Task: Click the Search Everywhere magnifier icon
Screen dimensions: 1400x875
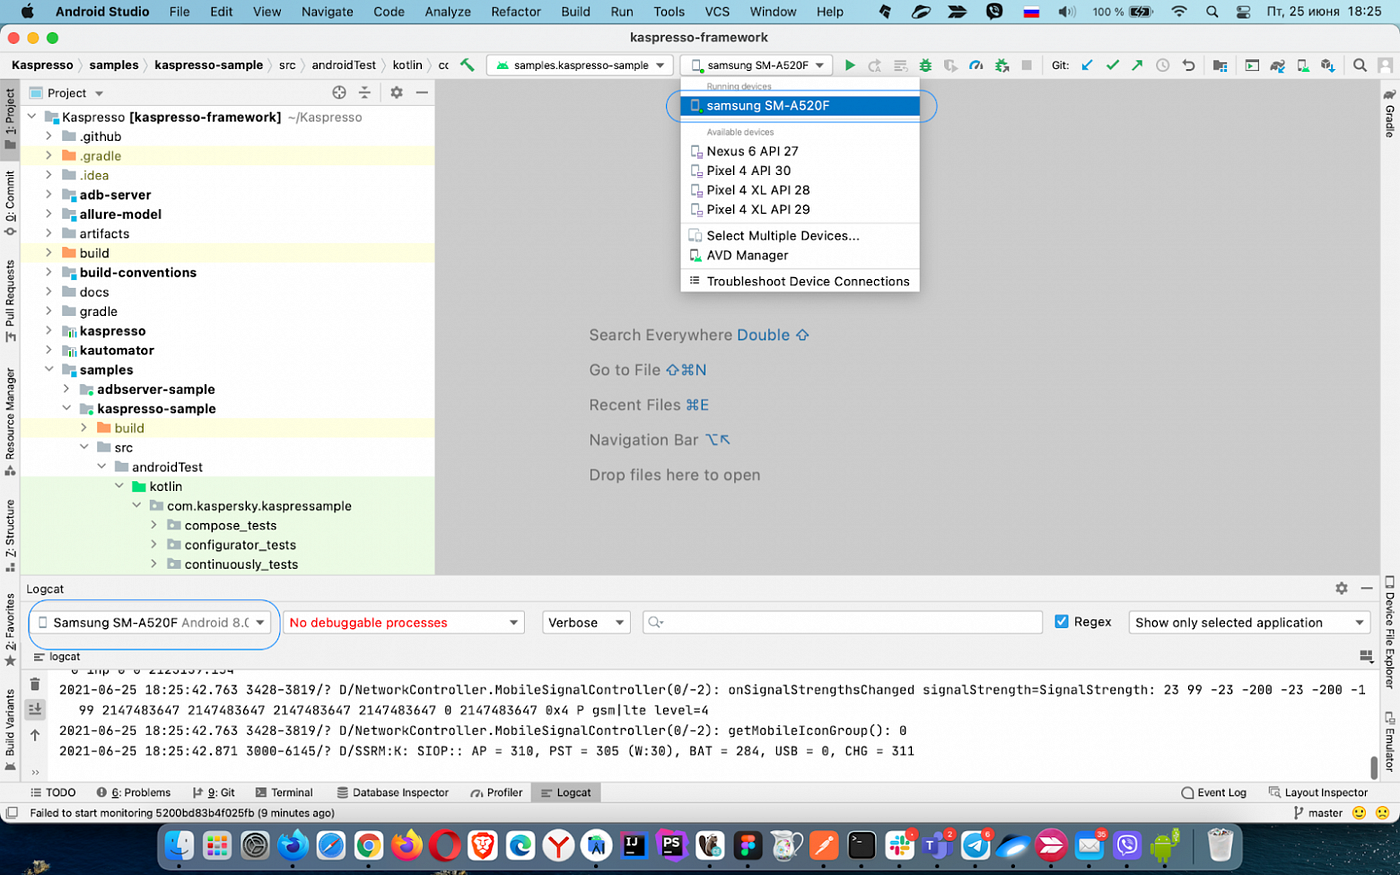Action: pyautogui.click(x=1360, y=65)
